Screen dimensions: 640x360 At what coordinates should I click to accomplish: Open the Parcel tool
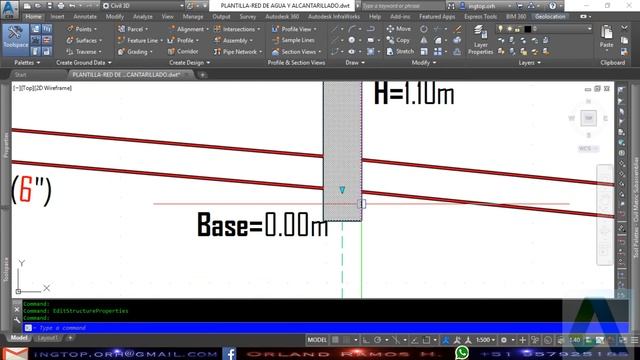coord(133,29)
